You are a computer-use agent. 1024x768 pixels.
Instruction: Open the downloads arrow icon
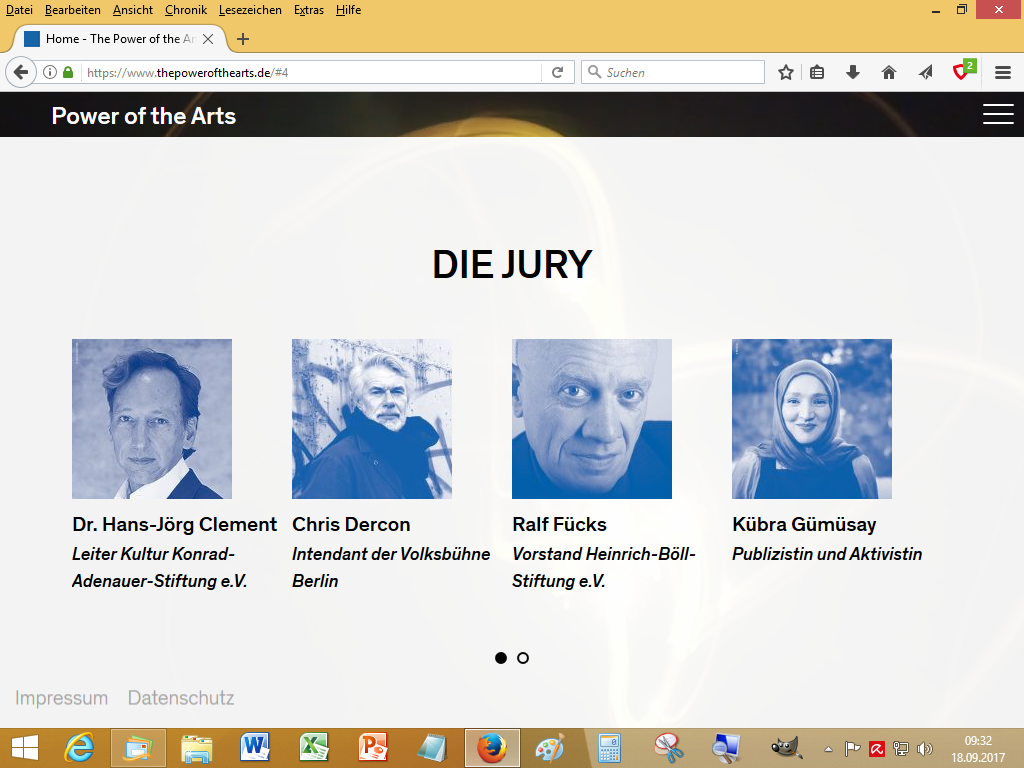[x=852, y=72]
